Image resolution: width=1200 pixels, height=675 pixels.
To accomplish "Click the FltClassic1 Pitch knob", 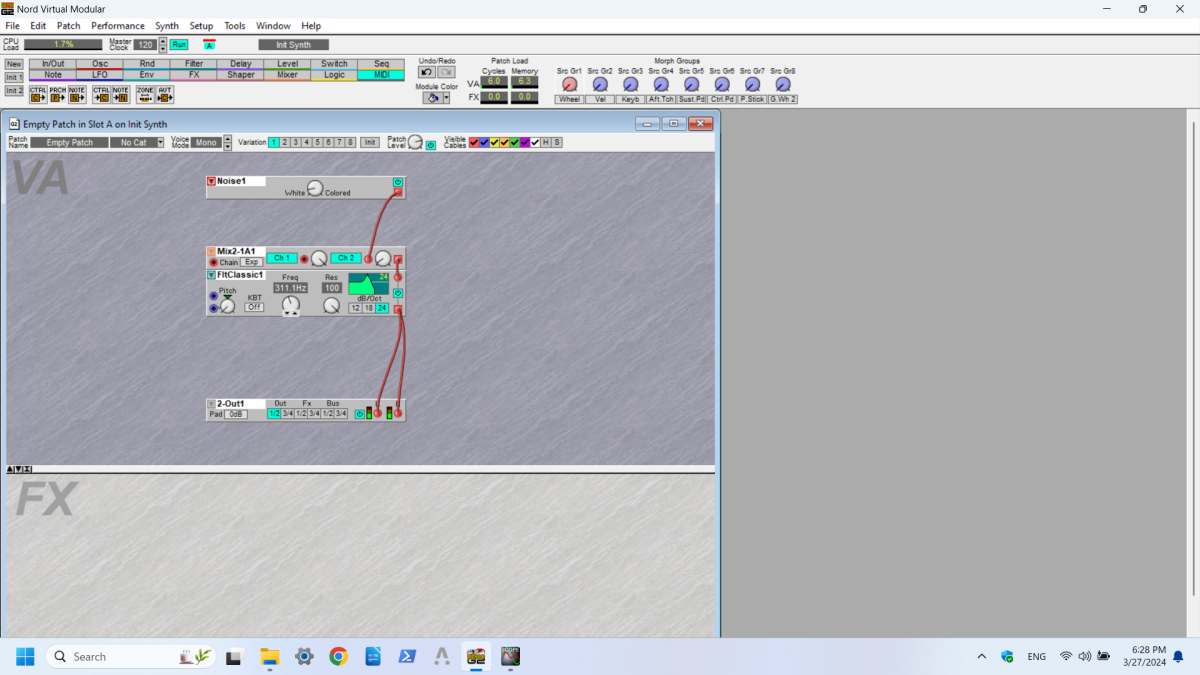I will tap(227, 306).
